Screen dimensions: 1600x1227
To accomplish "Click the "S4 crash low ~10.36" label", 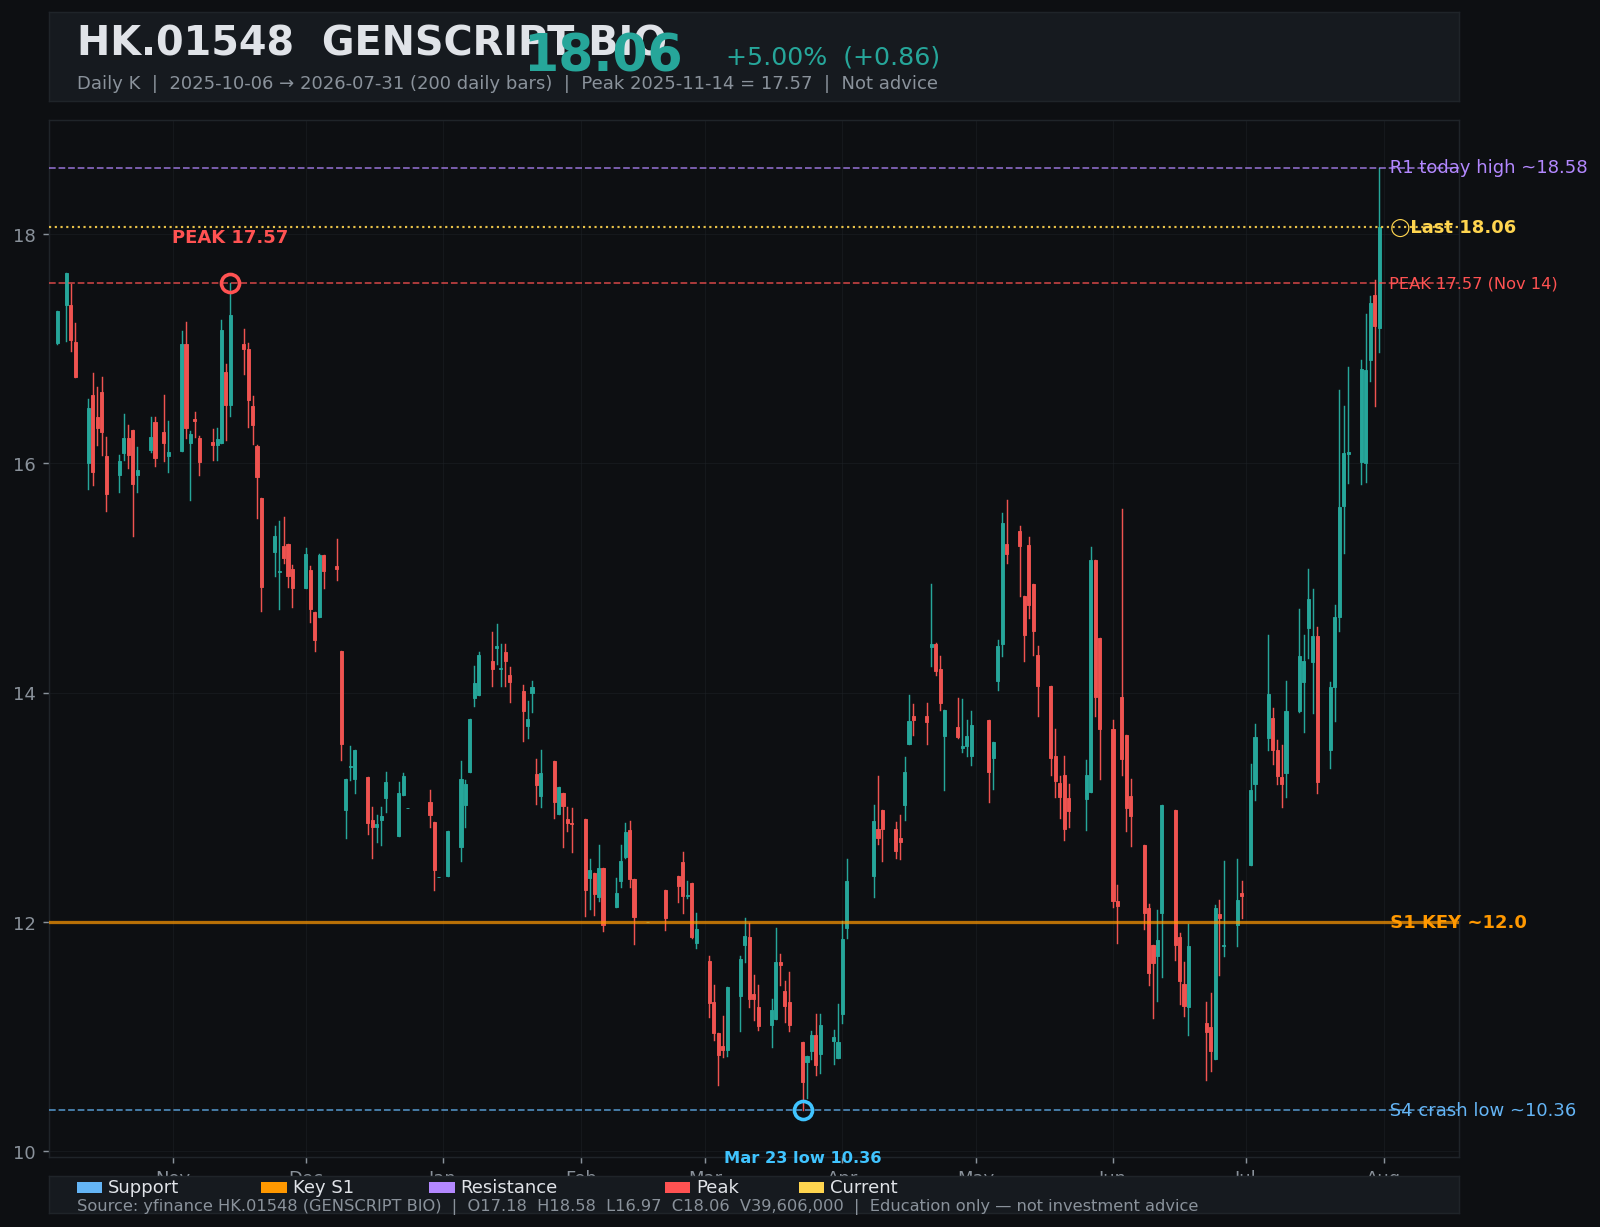I will click(1483, 1110).
